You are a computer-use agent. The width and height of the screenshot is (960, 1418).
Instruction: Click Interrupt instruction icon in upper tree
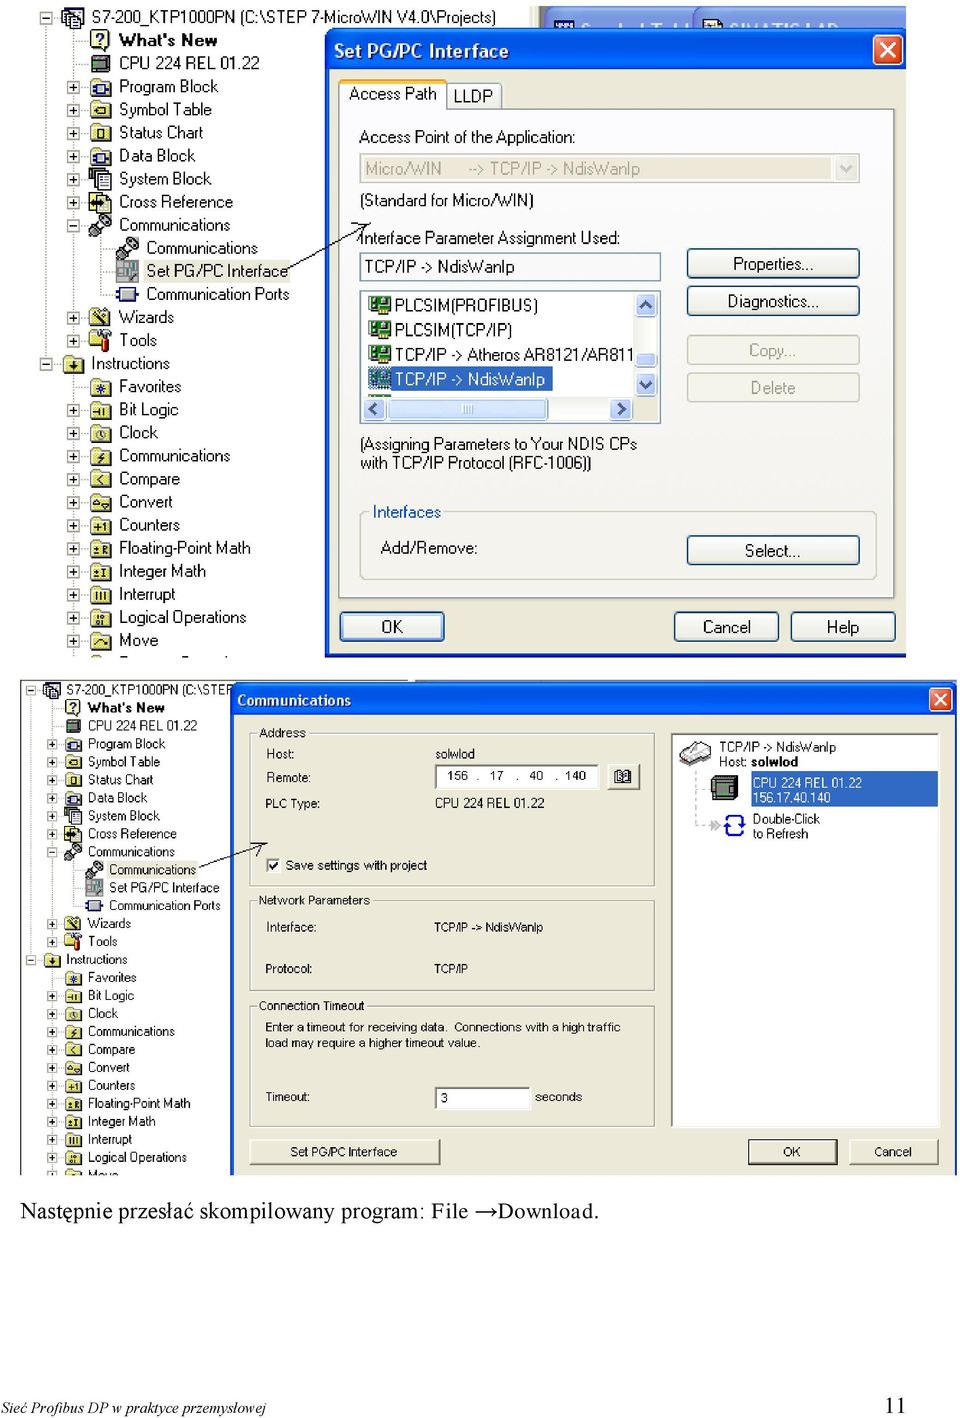tap(100, 595)
